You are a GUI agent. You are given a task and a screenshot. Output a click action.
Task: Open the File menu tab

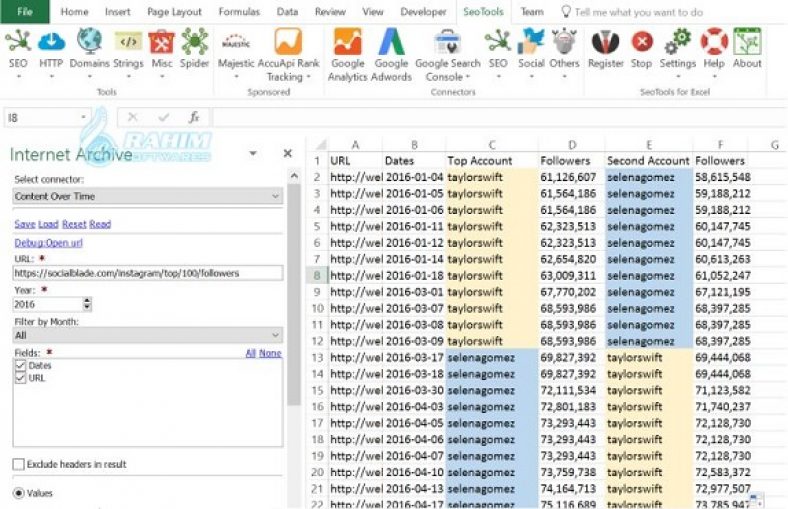[25, 12]
